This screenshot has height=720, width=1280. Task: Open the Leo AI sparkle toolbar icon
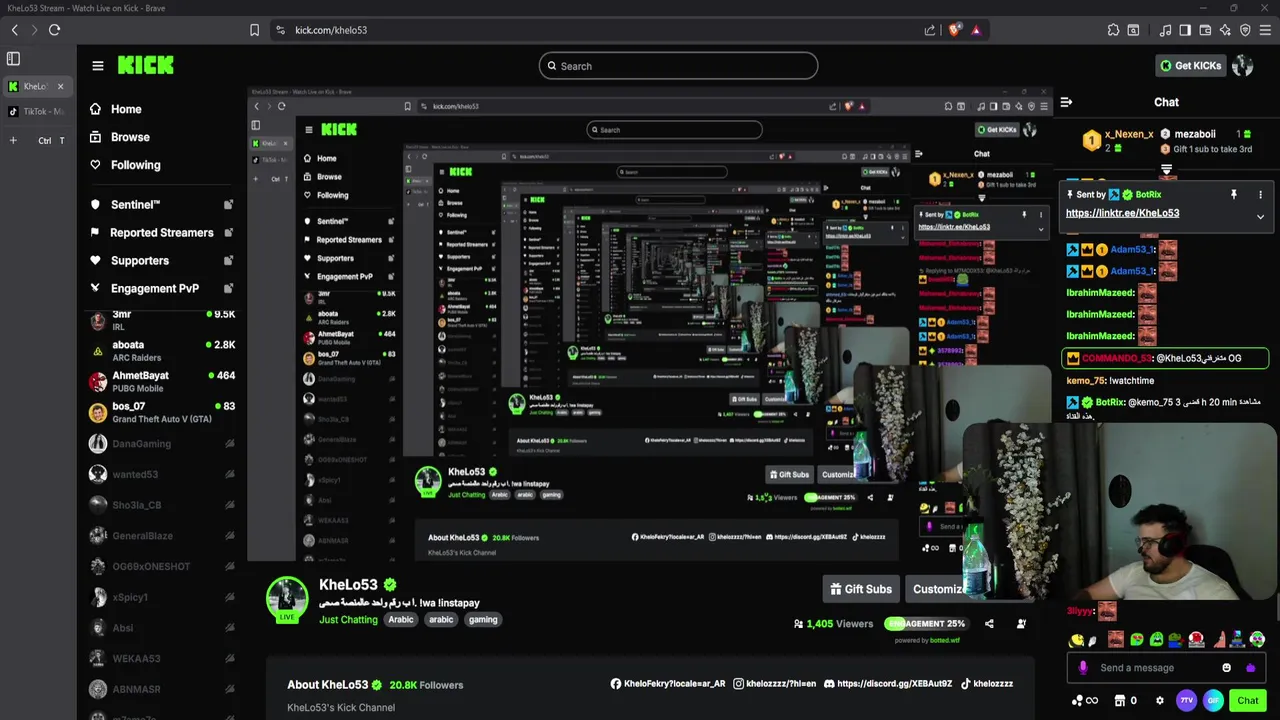[1225, 30]
